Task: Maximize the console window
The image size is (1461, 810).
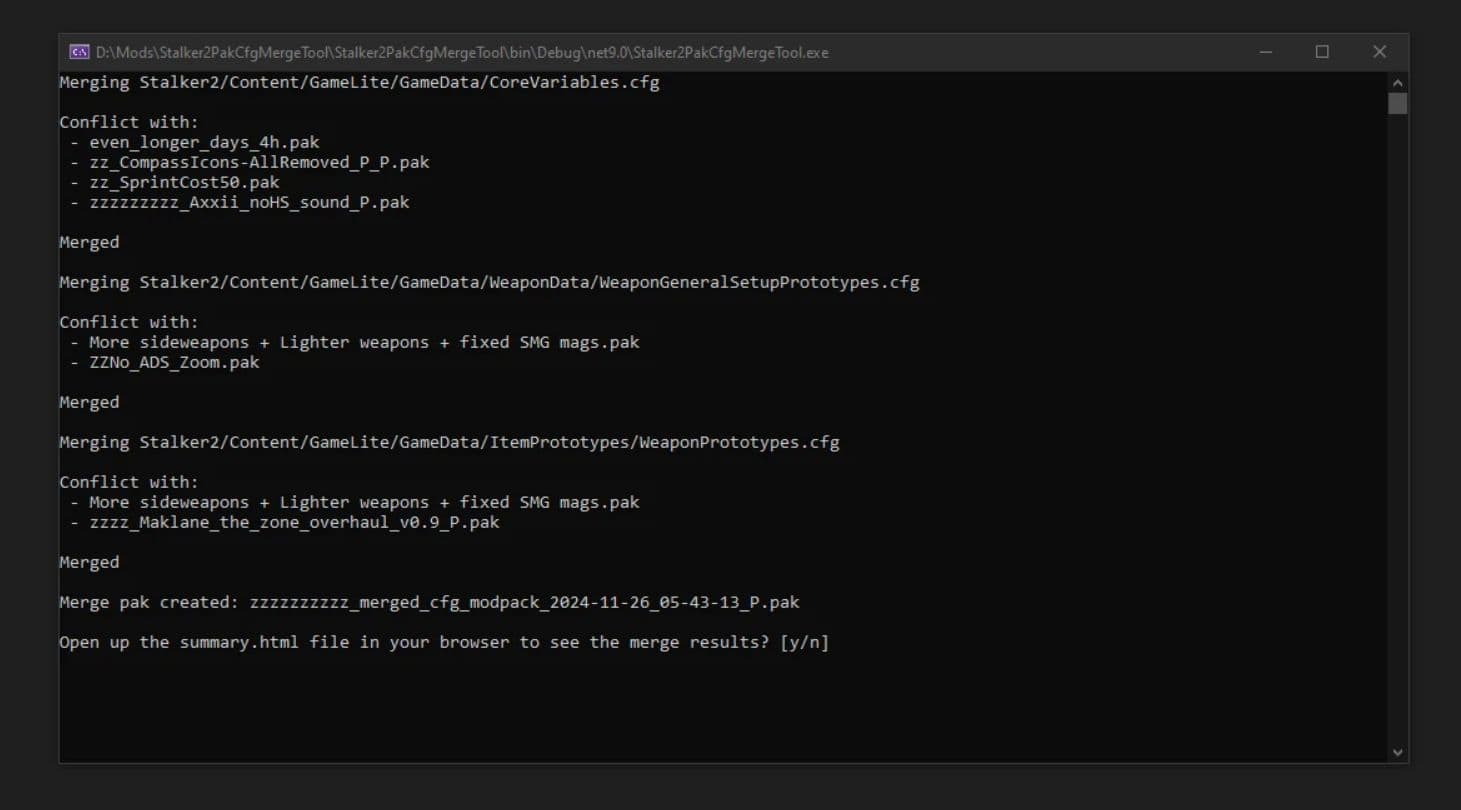Action: 1322,51
